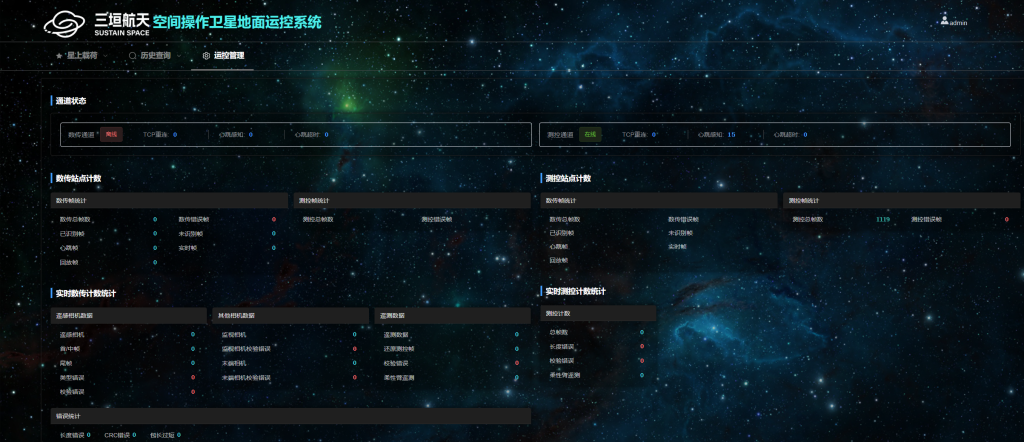Click the red 离线 status badge
Image resolution: width=1024 pixels, height=442 pixels.
[111, 134]
